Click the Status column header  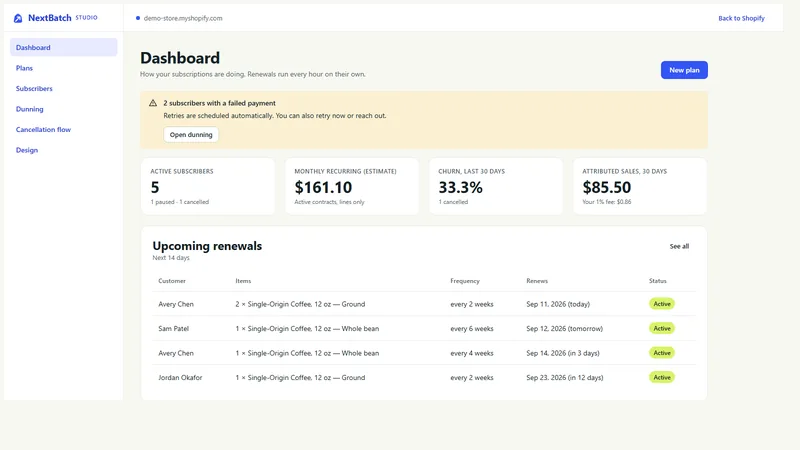point(658,281)
